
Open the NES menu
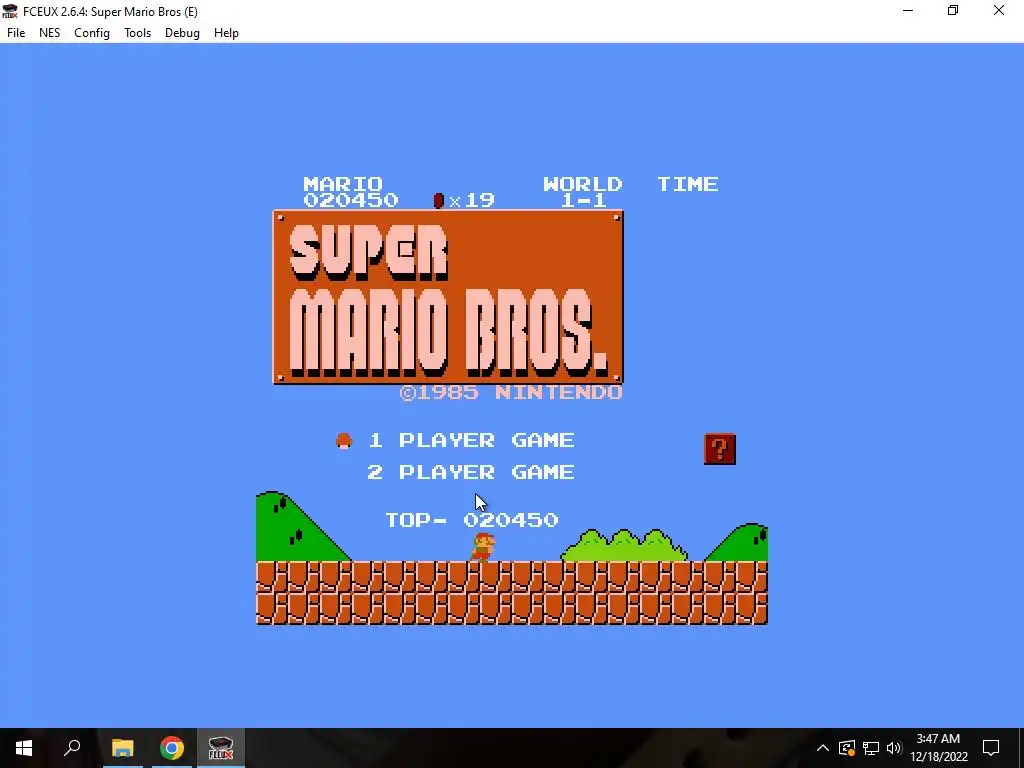pyautogui.click(x=50, y=33)
